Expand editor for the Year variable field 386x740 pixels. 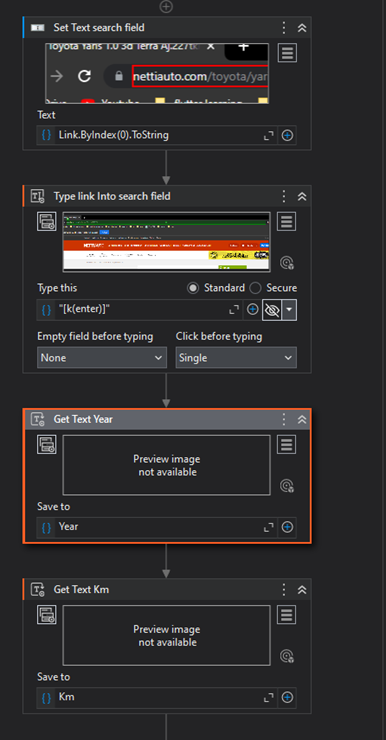pyautogui.click(x=269, y=527)
